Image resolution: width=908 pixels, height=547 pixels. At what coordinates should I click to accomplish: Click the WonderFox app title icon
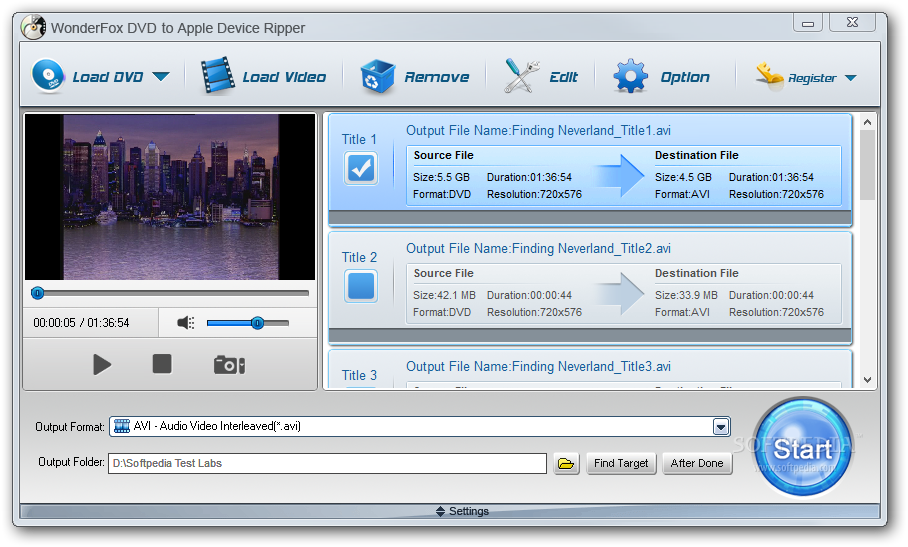[x=34, y=27]
